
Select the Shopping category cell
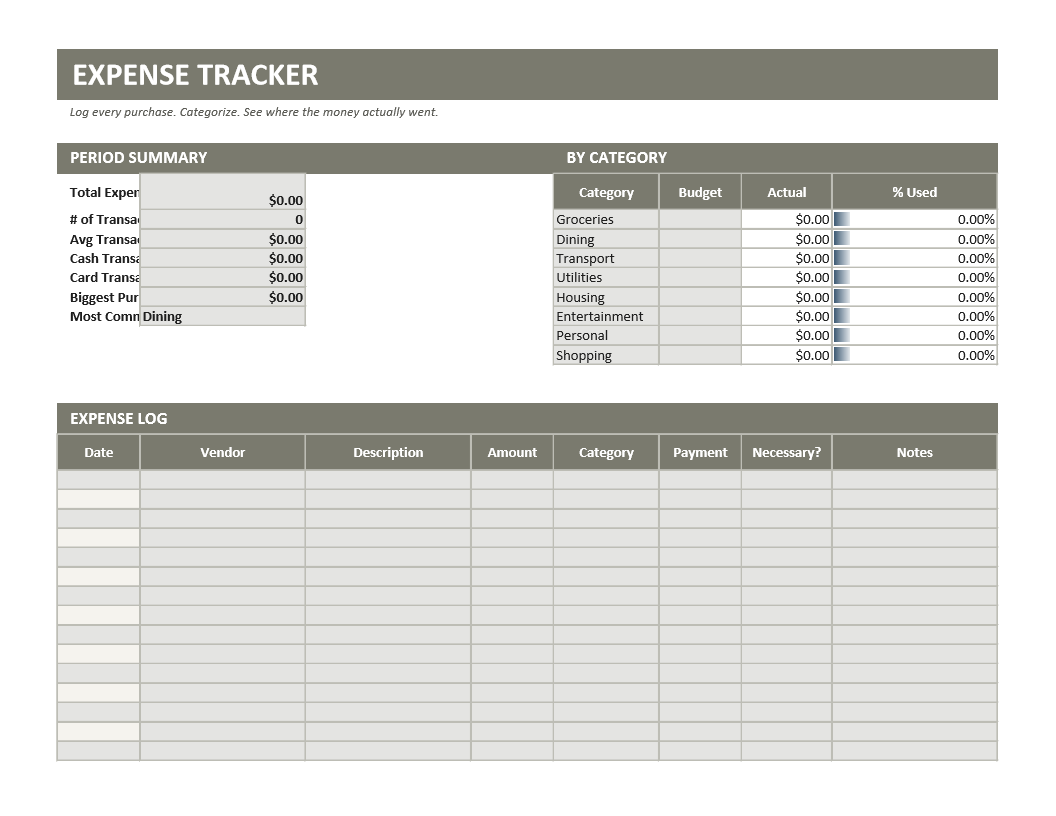coord(606,355)
